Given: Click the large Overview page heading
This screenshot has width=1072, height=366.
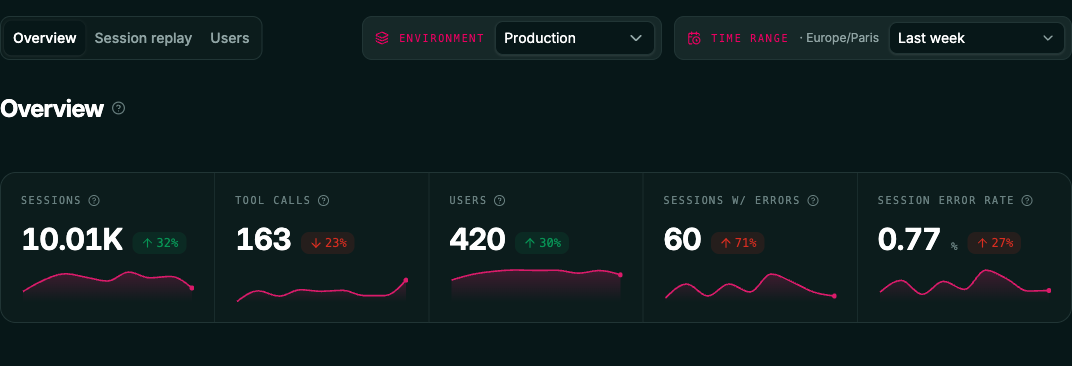Looking at the screenshot, I should (x=52, y=108).
